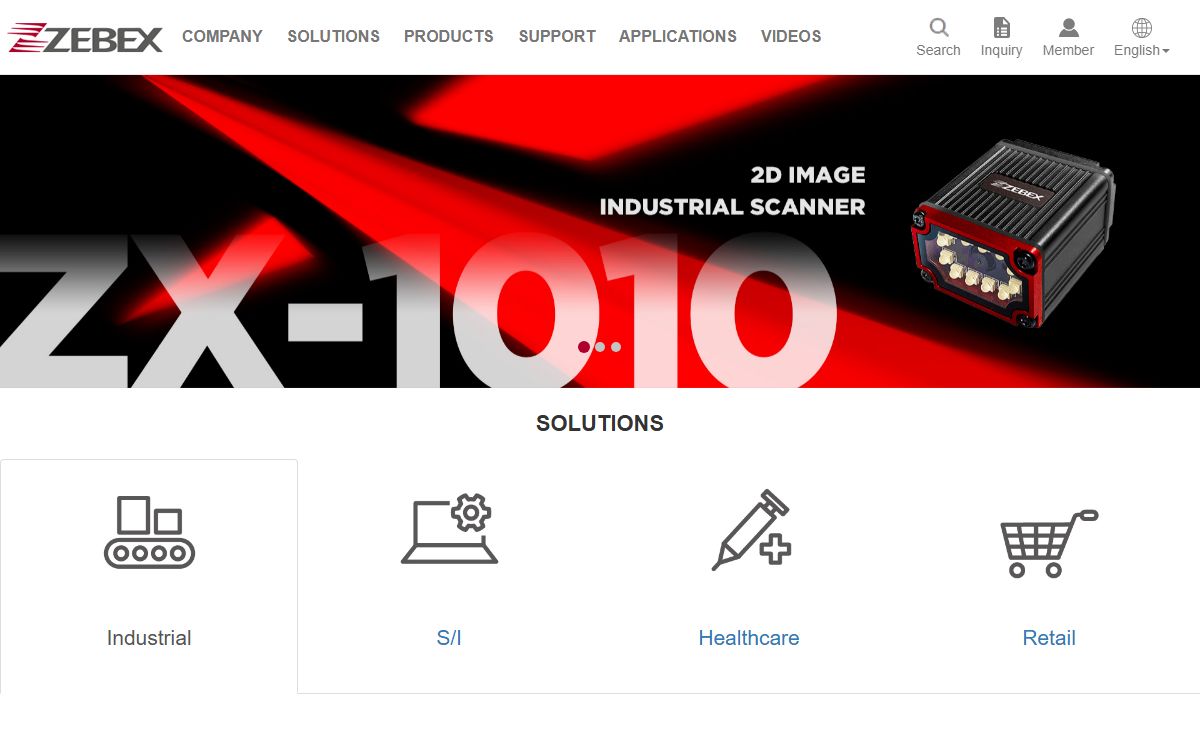
Task: Click the S/I laptop gear icon
Action: (449, 529)
